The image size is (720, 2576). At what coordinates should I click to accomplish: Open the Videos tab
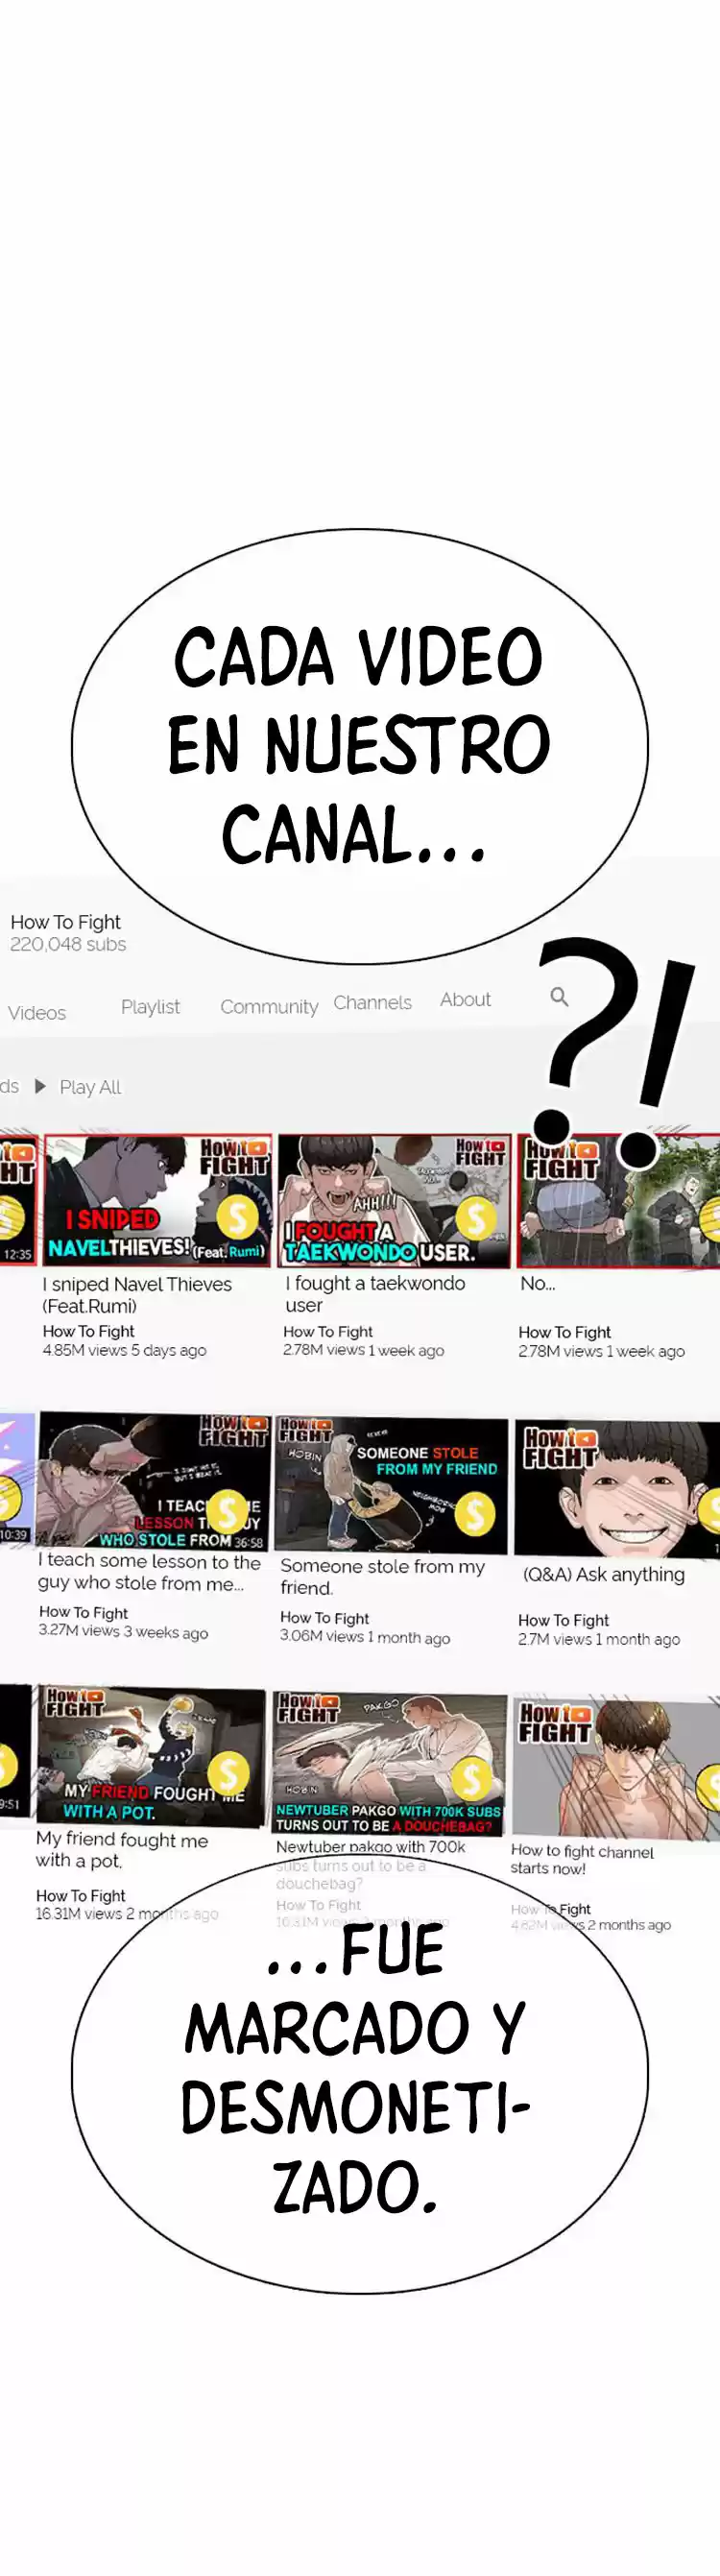[37, 1013]
